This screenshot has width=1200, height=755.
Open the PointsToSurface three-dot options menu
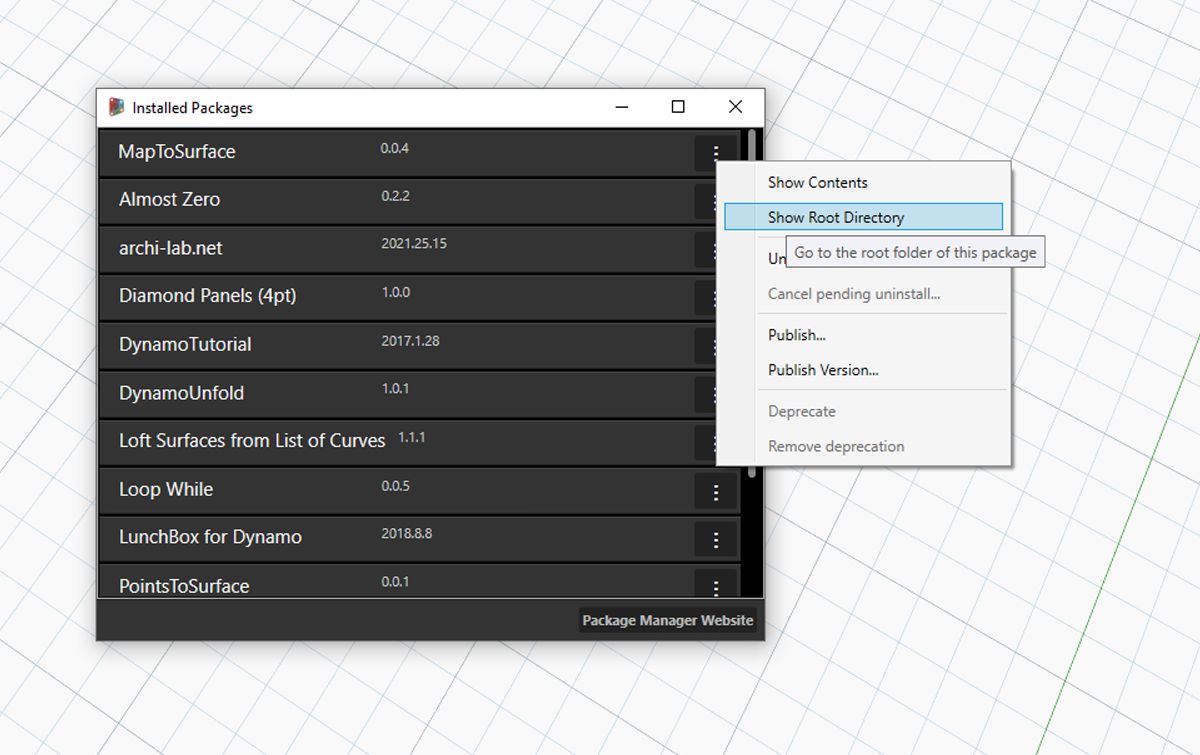716,586
